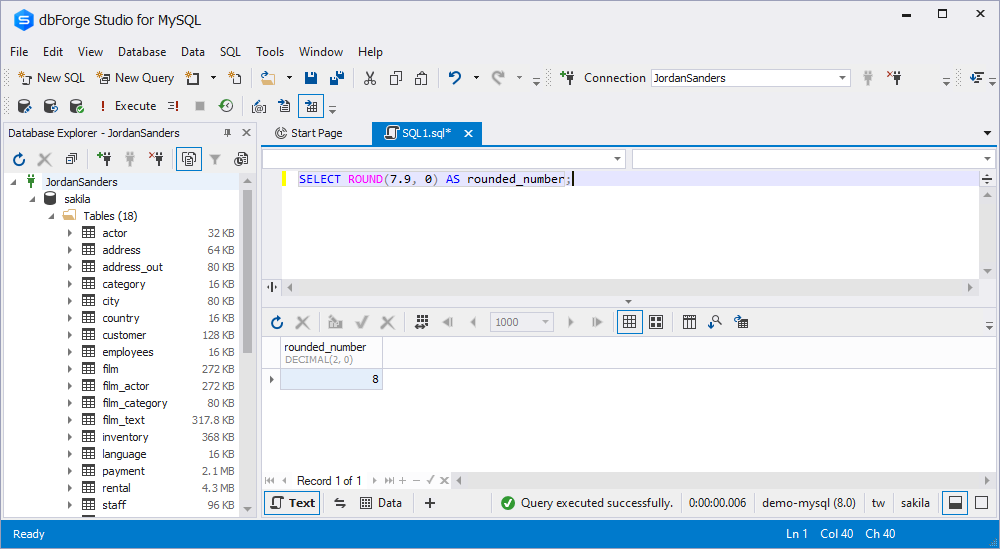Open the search icon in results toolbar
Viewport: 1000px width, 549px height.
click(x=715, y=323)
